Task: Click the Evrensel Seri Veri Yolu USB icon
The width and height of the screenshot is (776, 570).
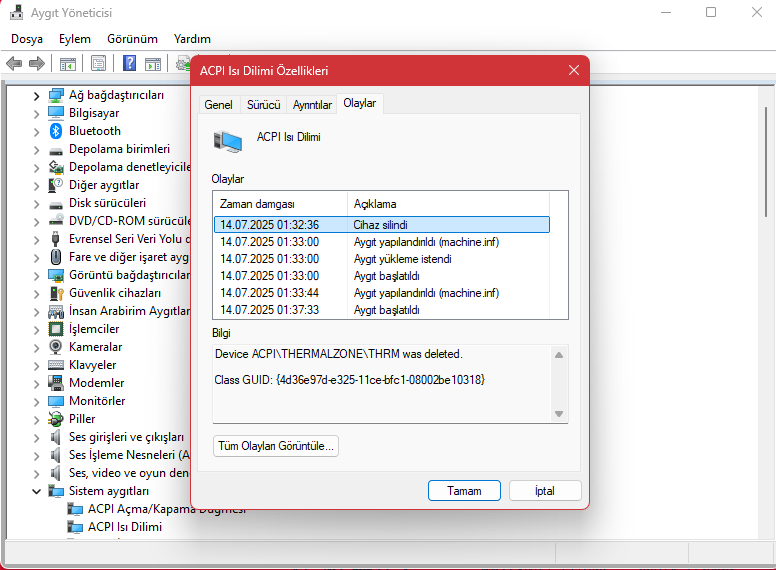Action: (x=56, y=238)
